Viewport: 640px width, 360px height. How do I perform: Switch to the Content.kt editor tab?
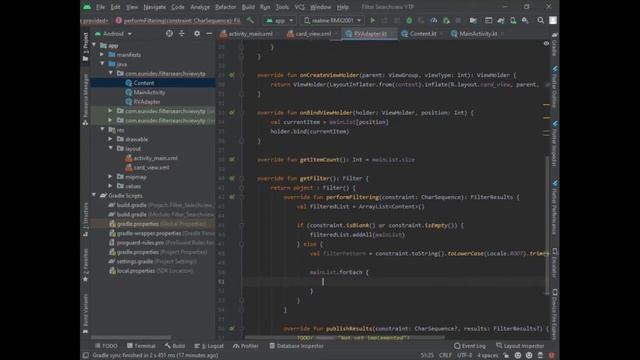[x=422, y=34]
